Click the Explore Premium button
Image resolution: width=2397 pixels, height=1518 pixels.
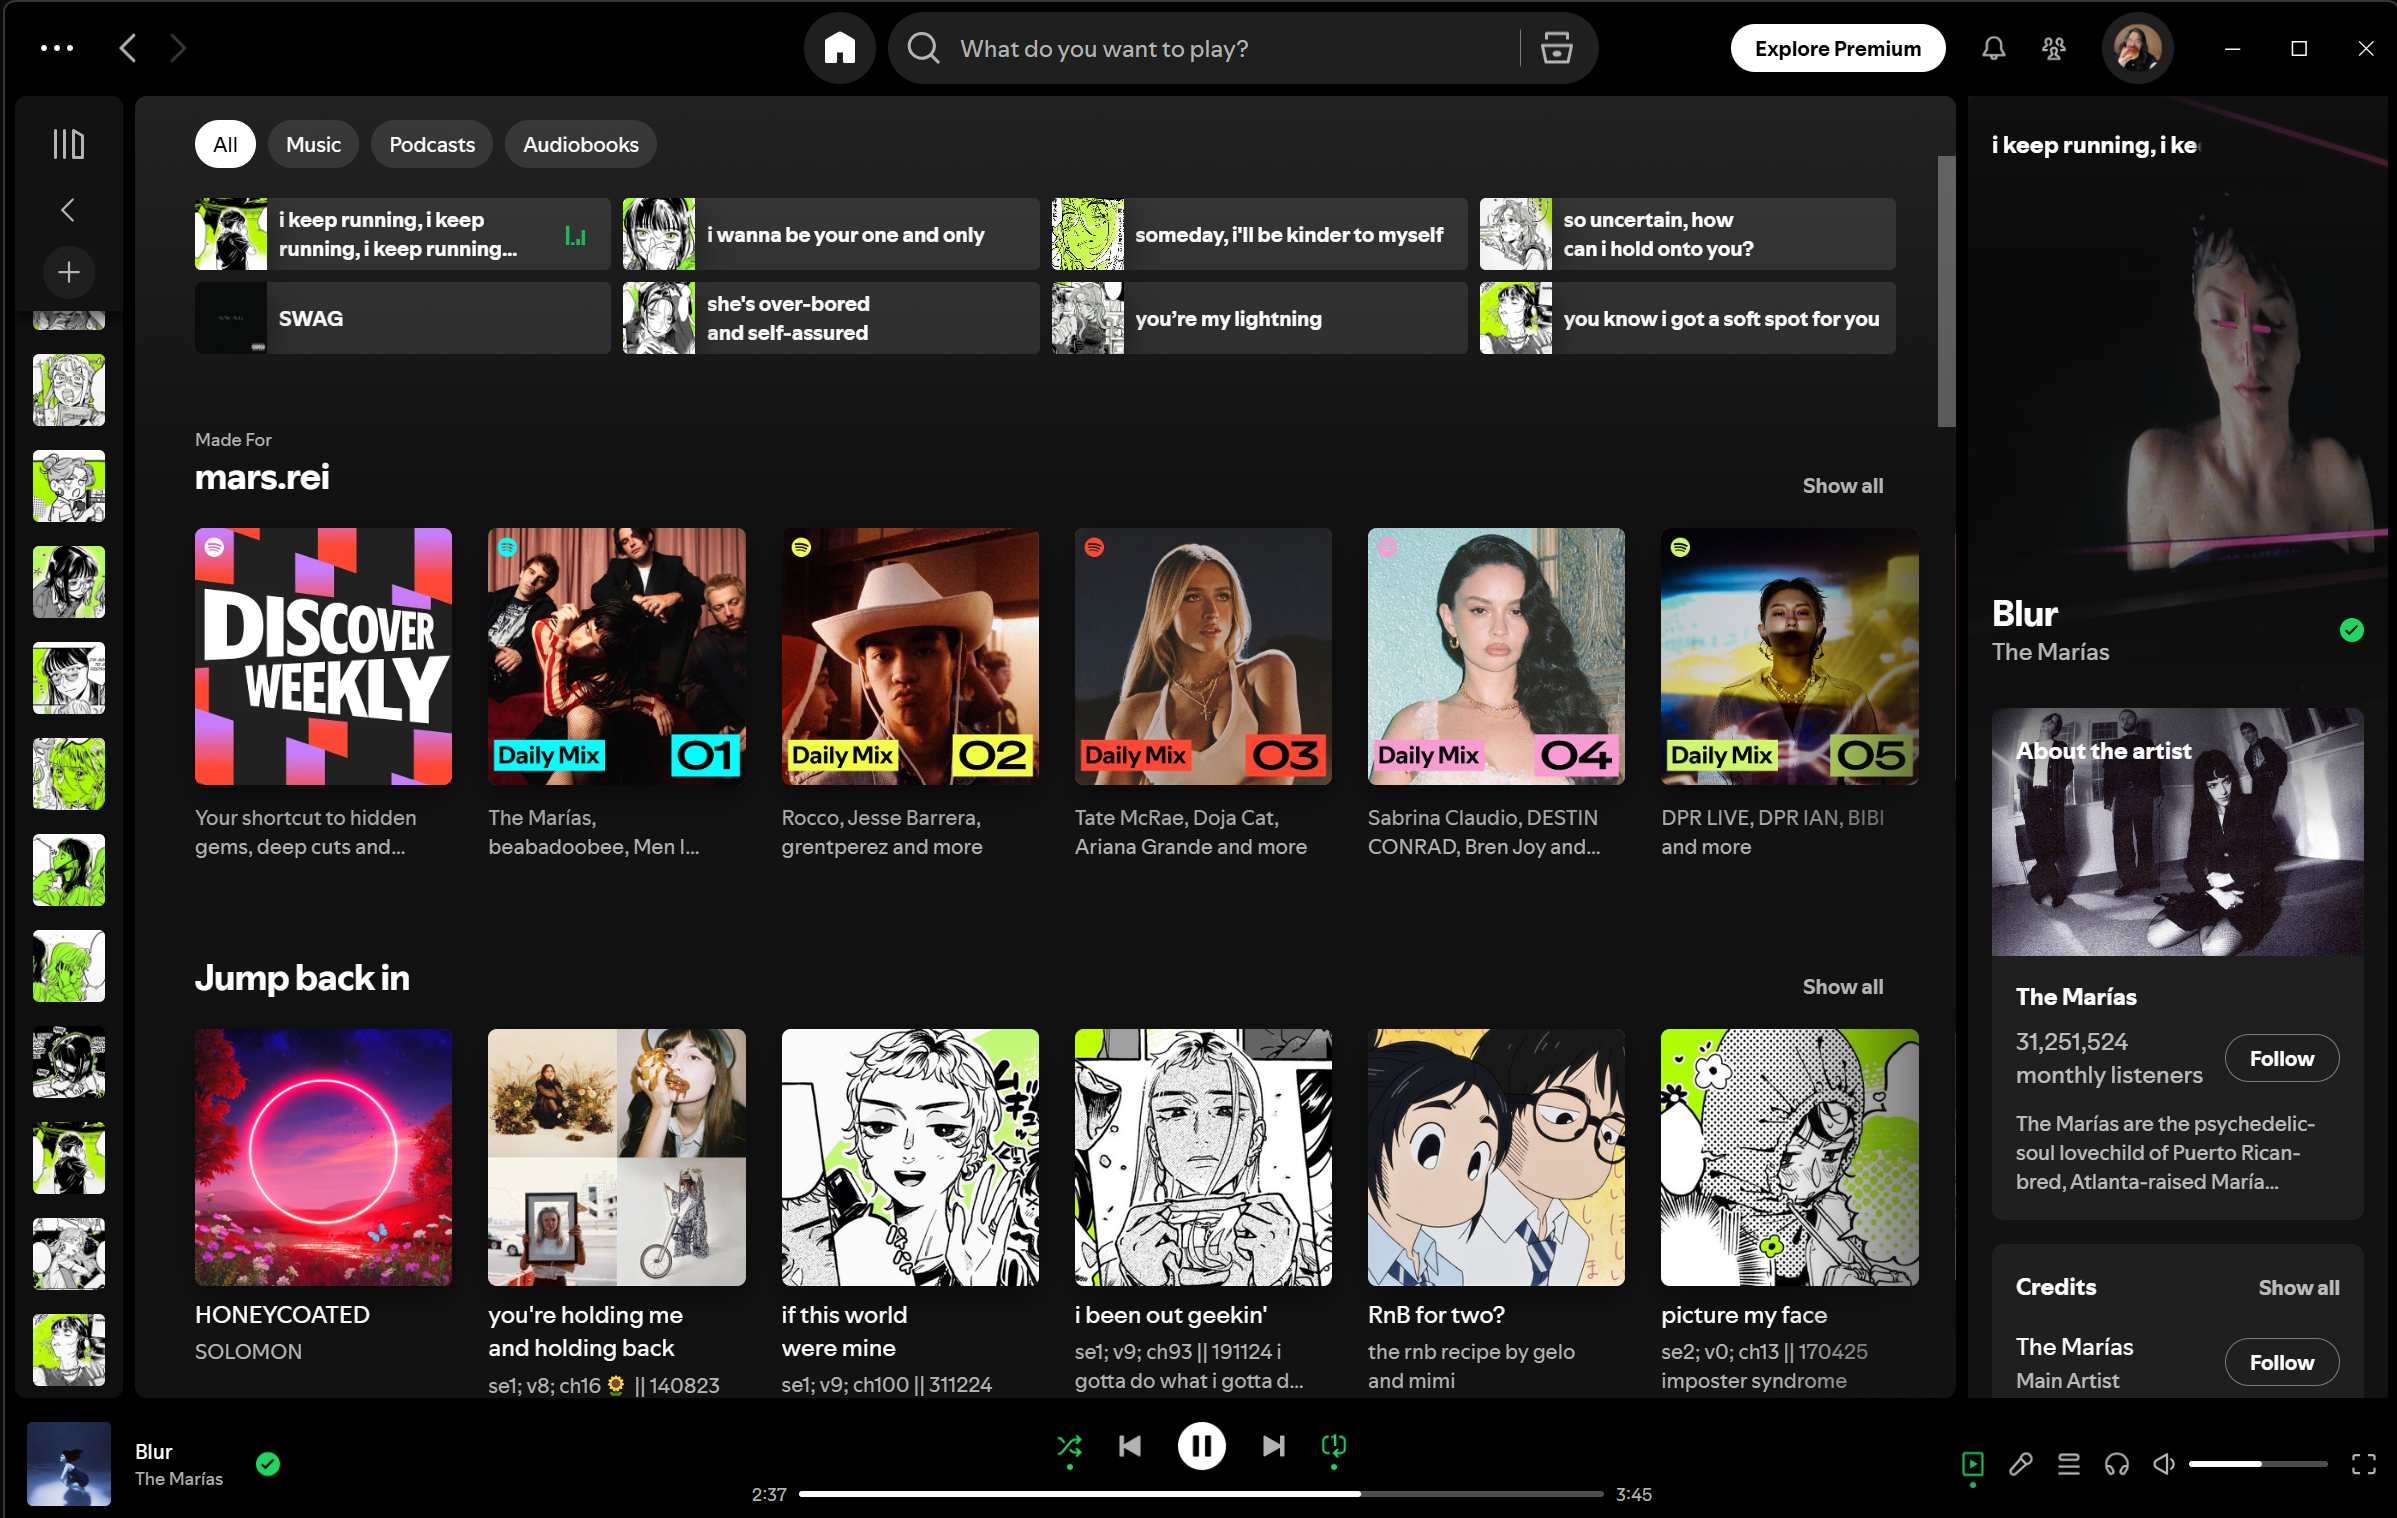click(1837, 48)
